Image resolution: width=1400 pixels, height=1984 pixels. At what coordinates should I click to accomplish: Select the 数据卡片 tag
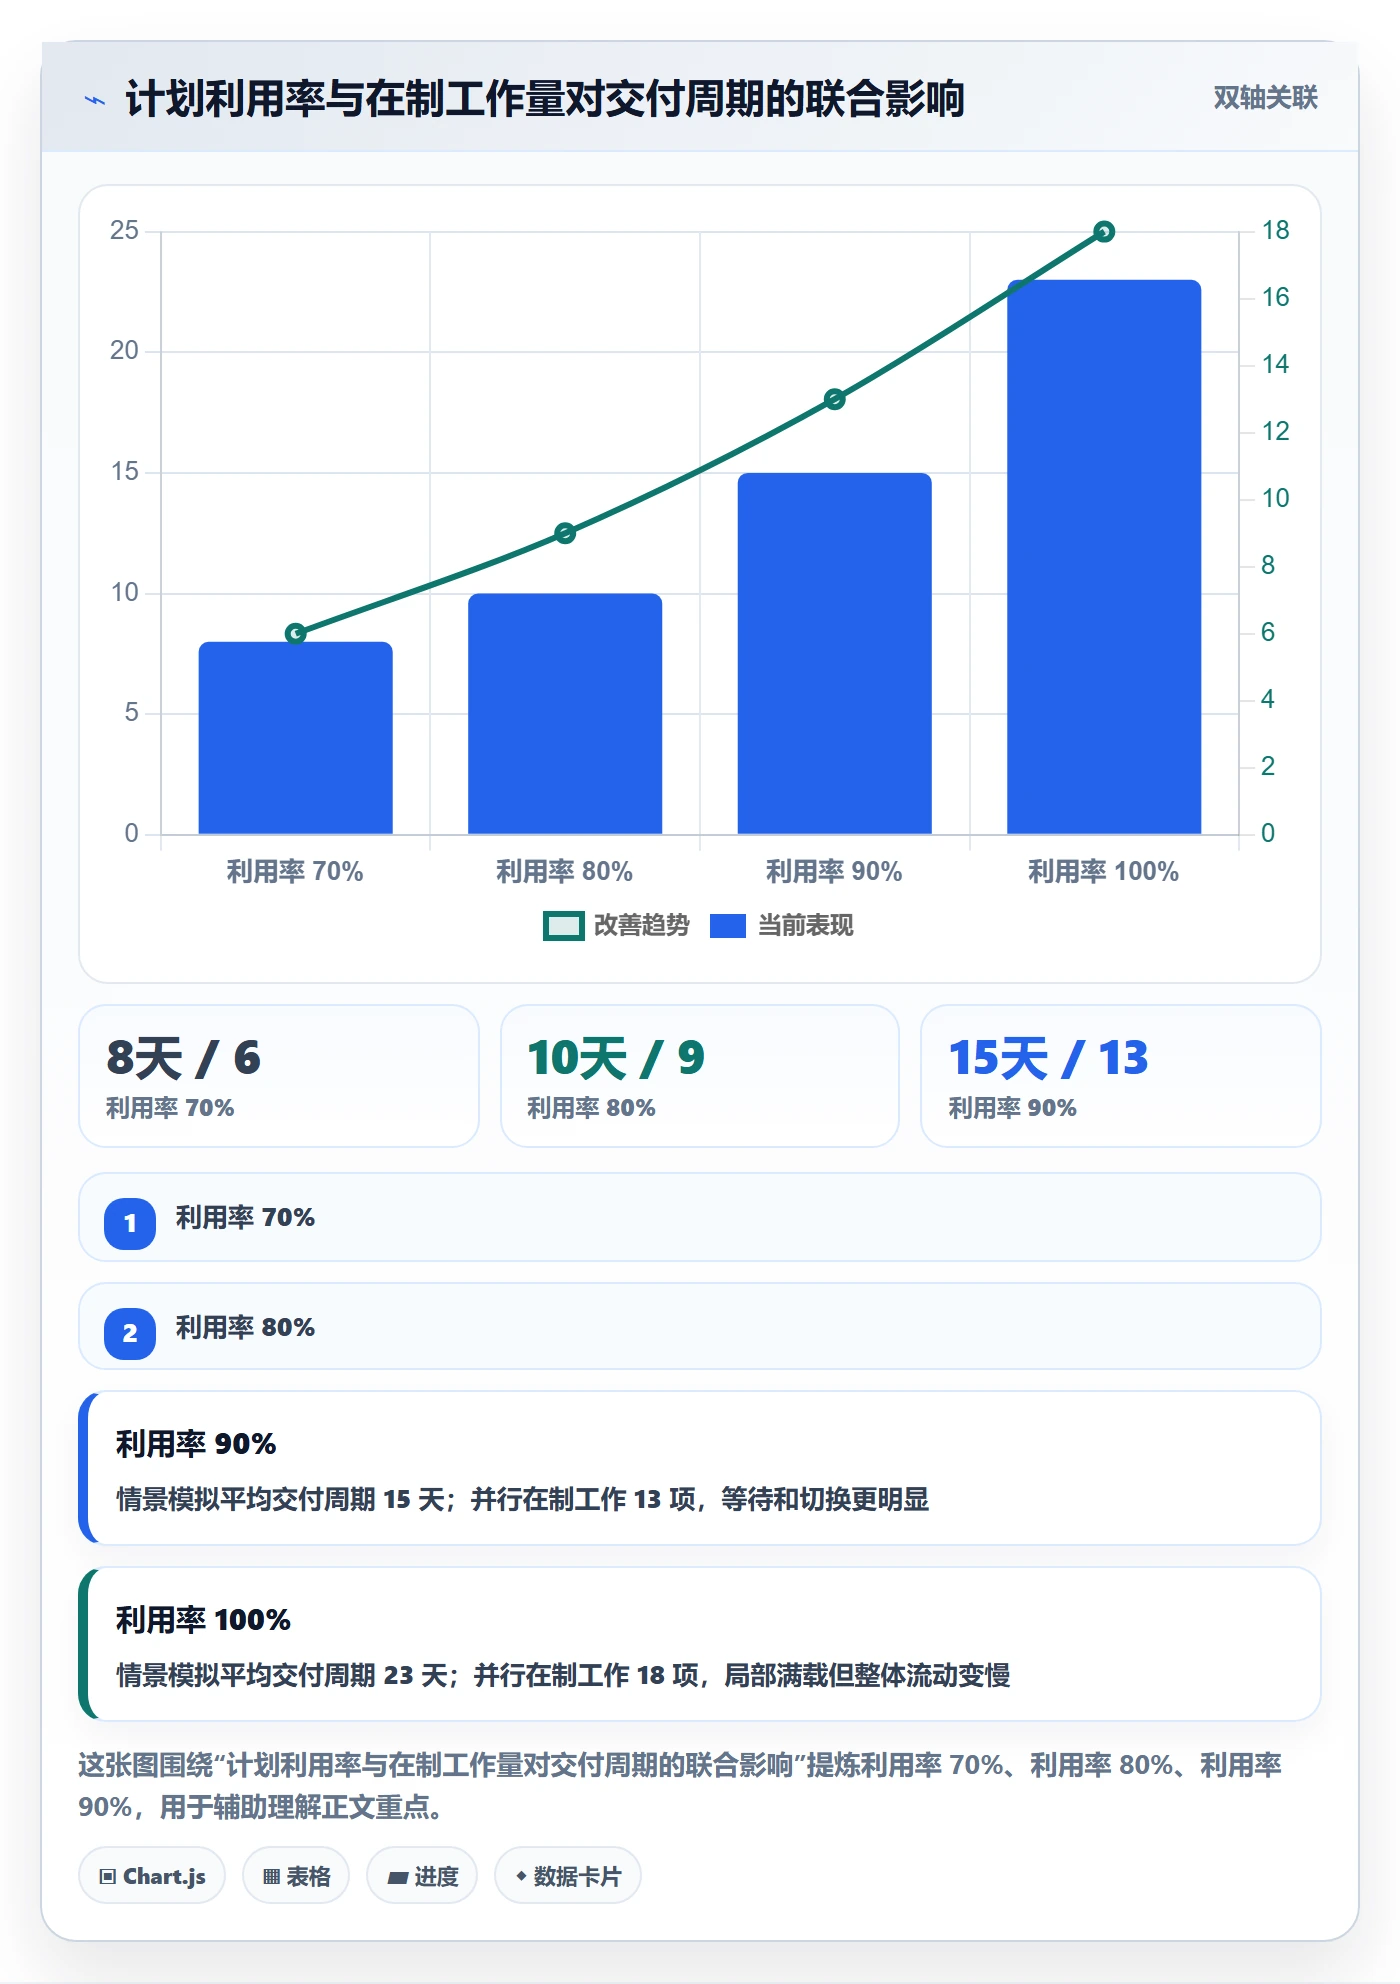tap(568, 1876)
